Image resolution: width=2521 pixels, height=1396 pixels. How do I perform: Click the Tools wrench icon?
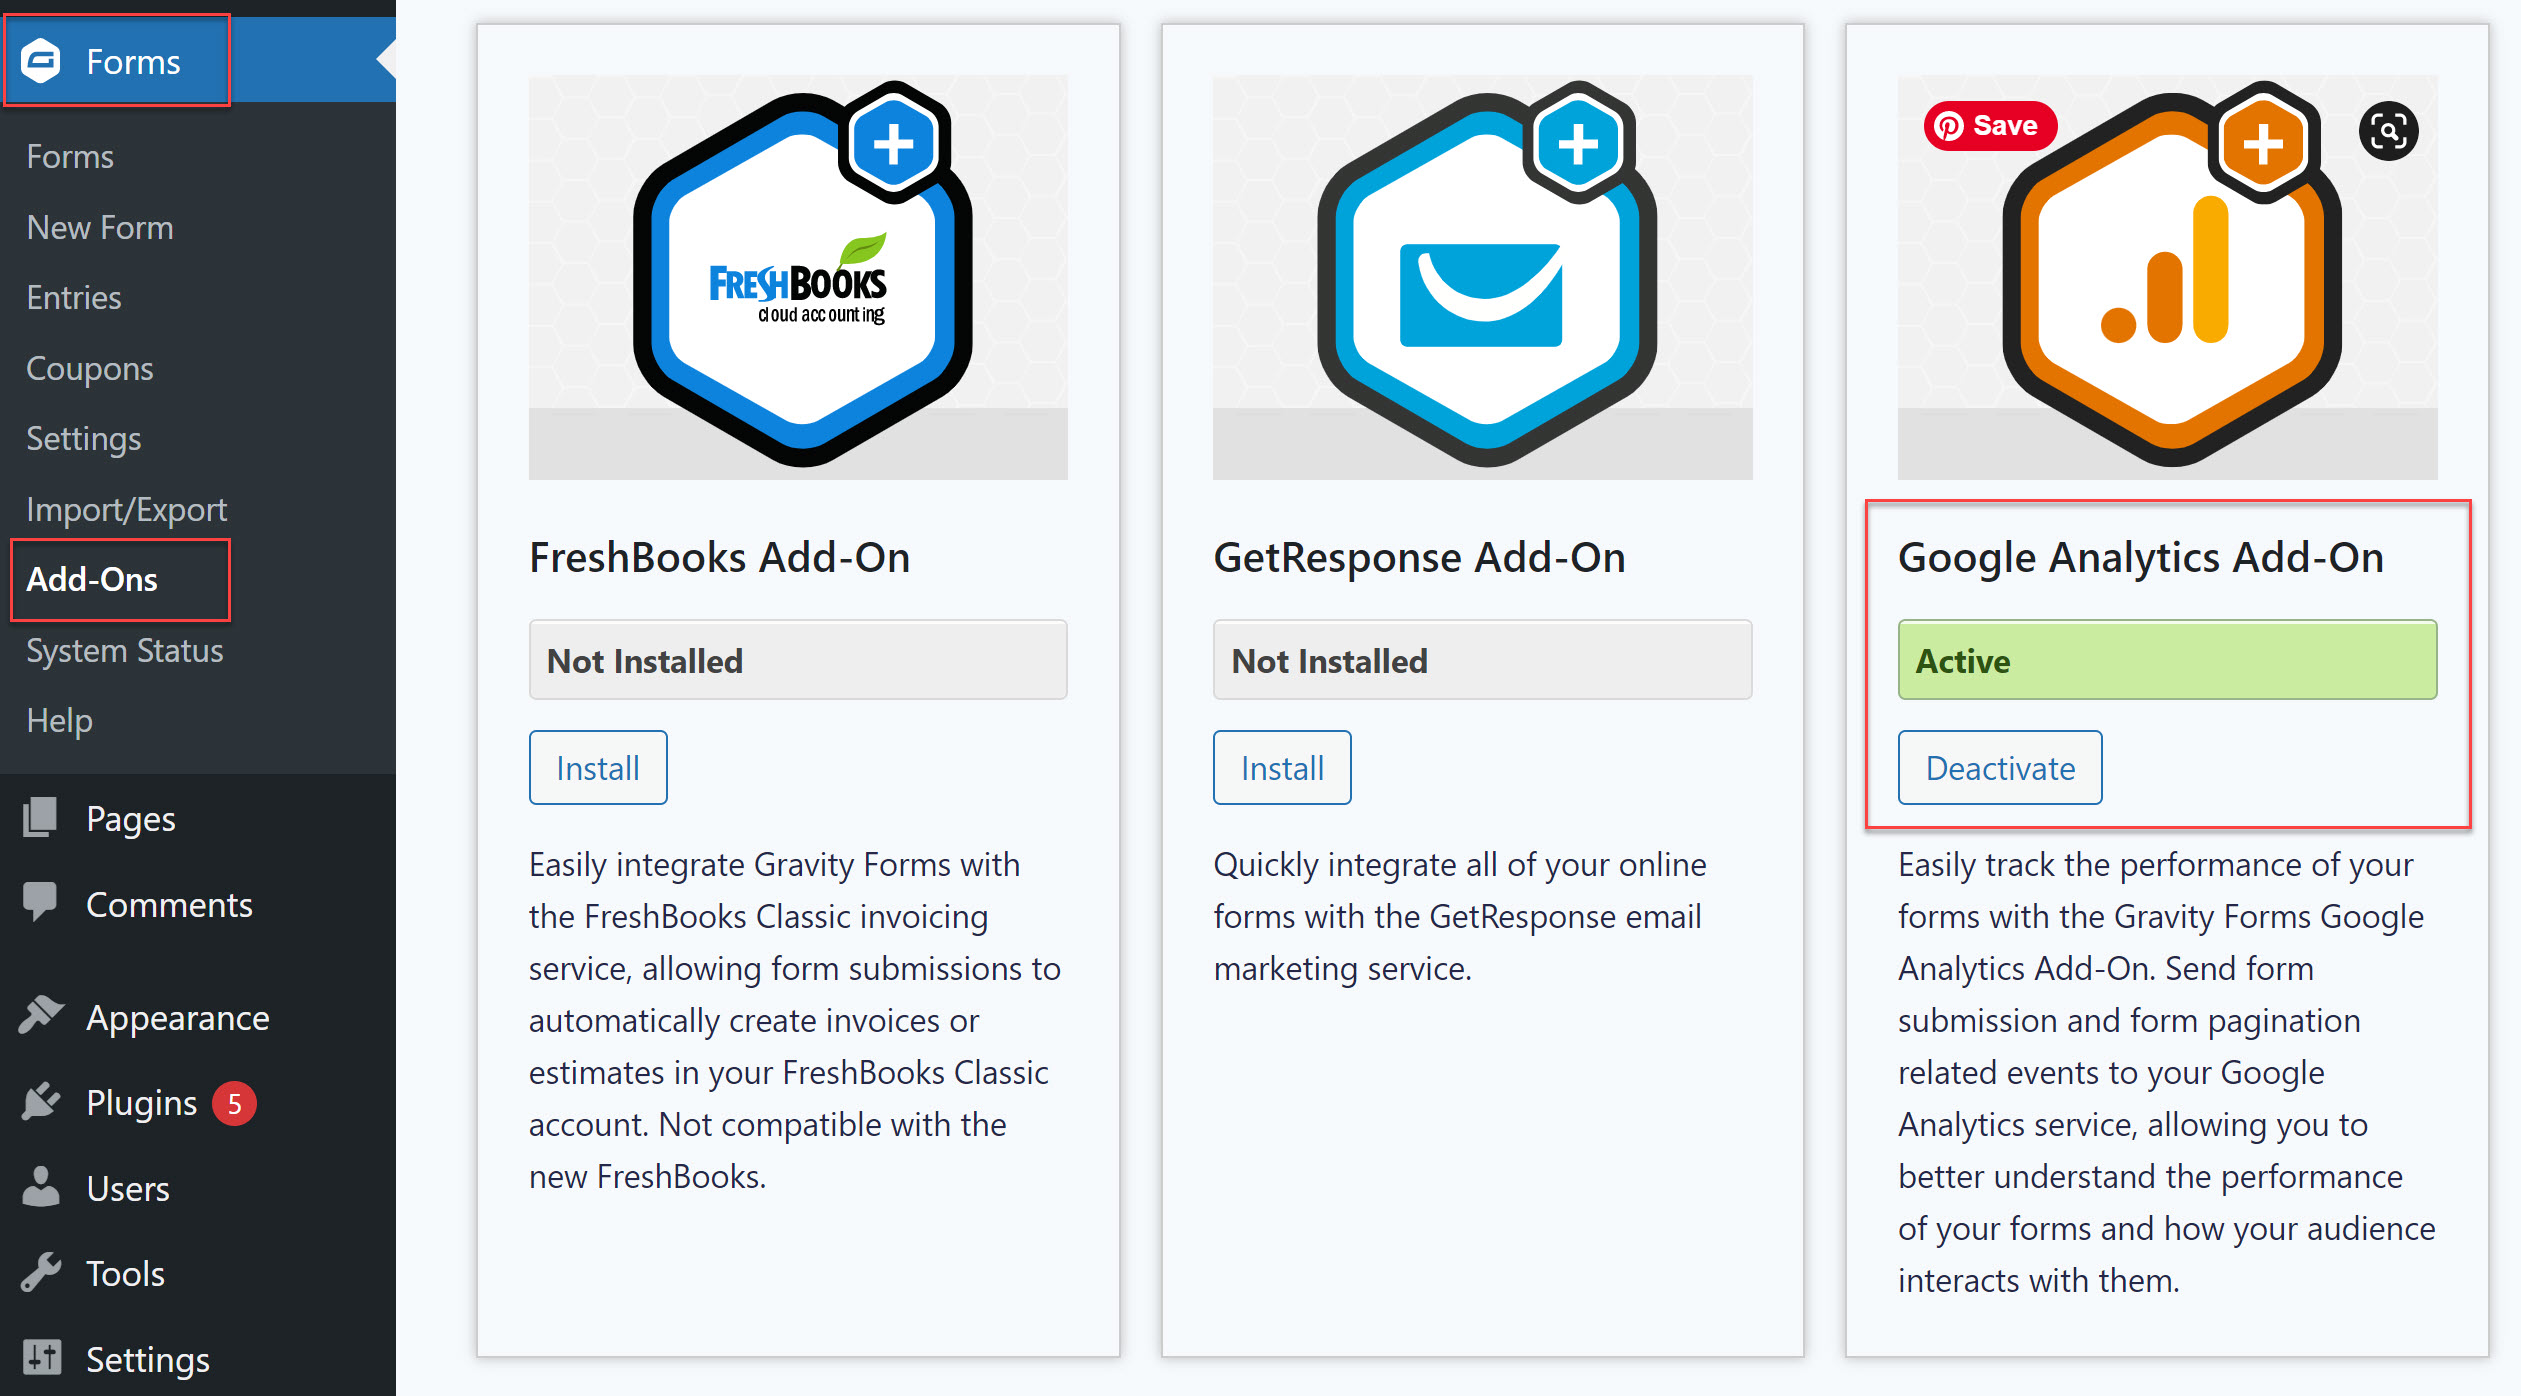coord(41,1273)
